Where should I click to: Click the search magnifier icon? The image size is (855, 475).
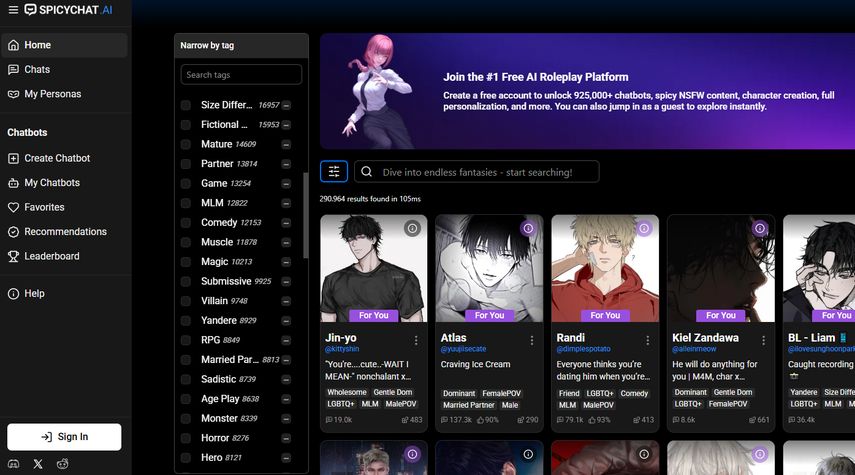click(x=366, y=172)
